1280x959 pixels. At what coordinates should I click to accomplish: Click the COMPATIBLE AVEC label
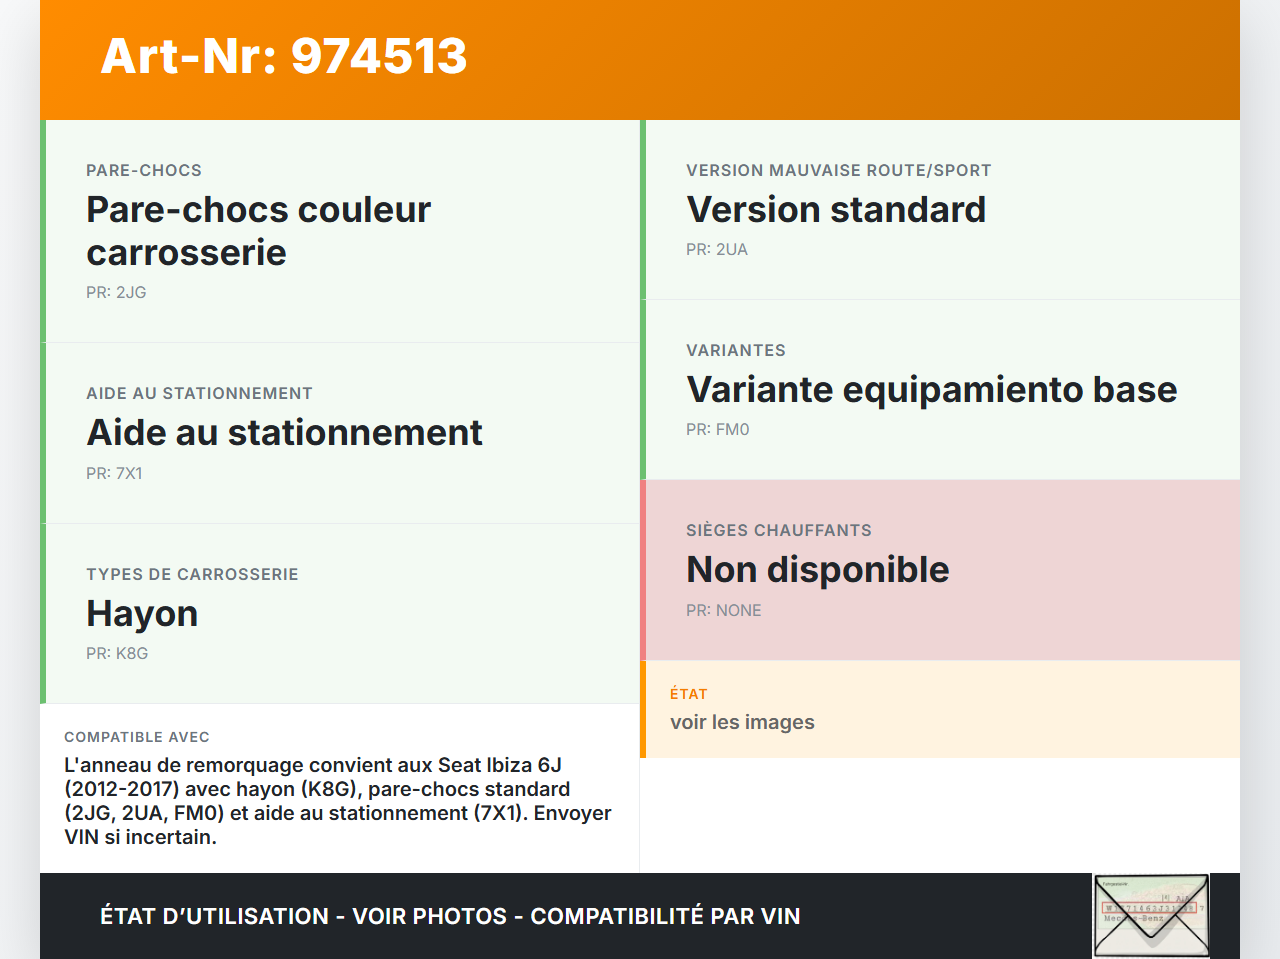click(137, 737)
